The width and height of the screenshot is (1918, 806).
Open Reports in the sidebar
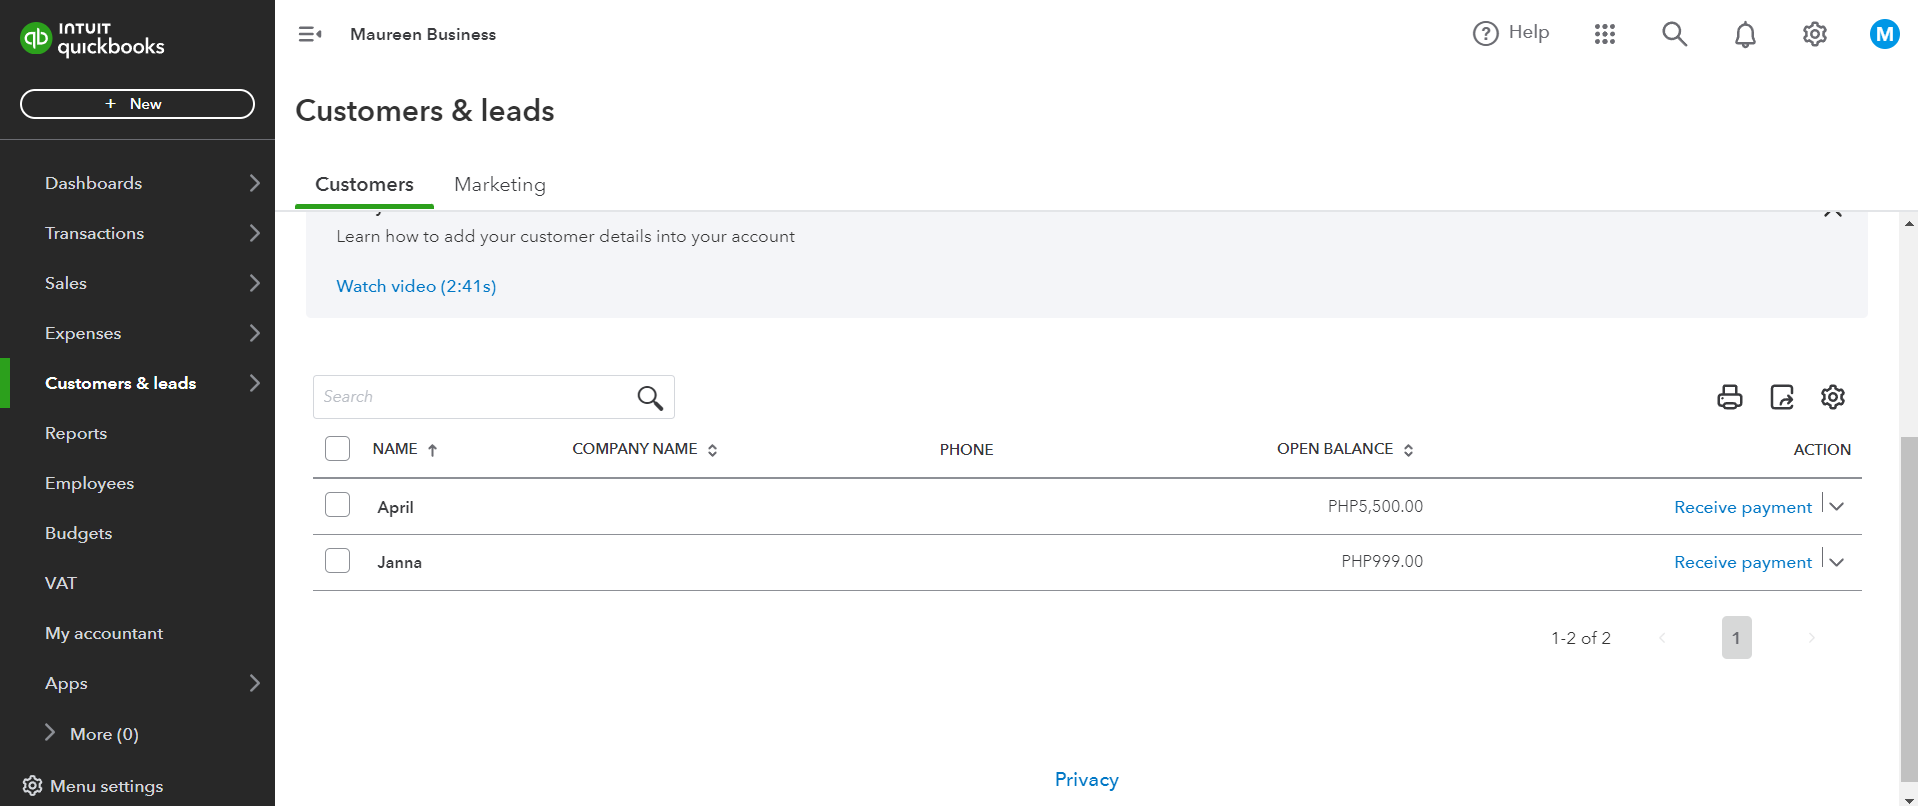76,433
